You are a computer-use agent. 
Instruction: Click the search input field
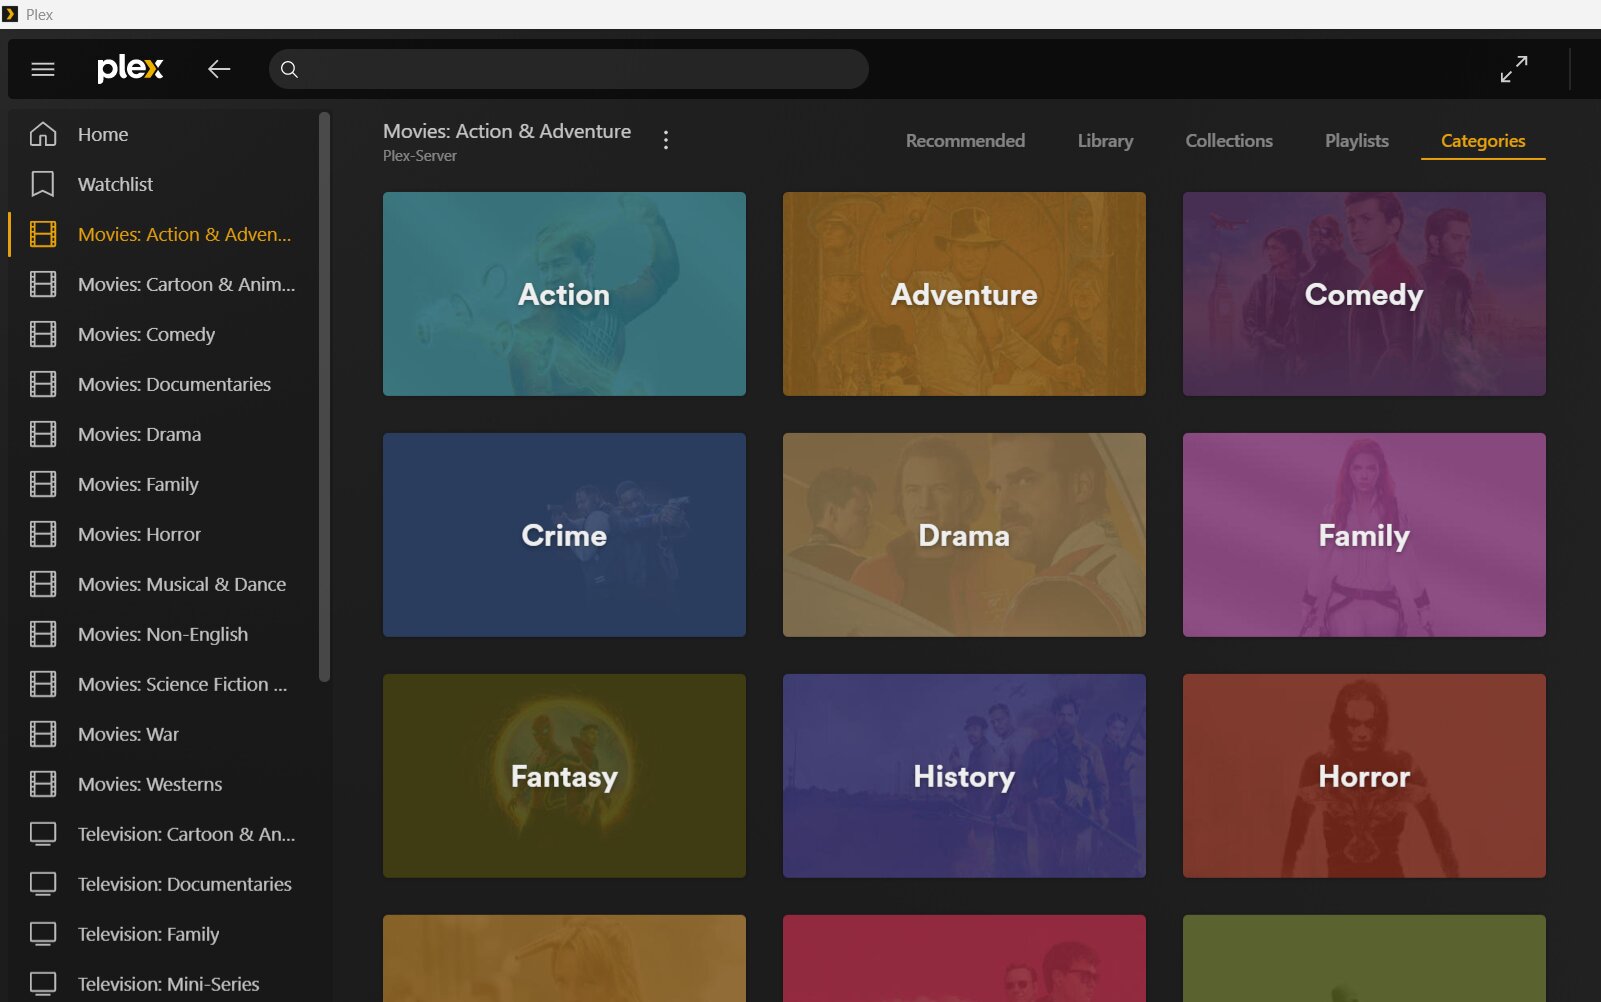pyautogui.click(x=568, y=69)
